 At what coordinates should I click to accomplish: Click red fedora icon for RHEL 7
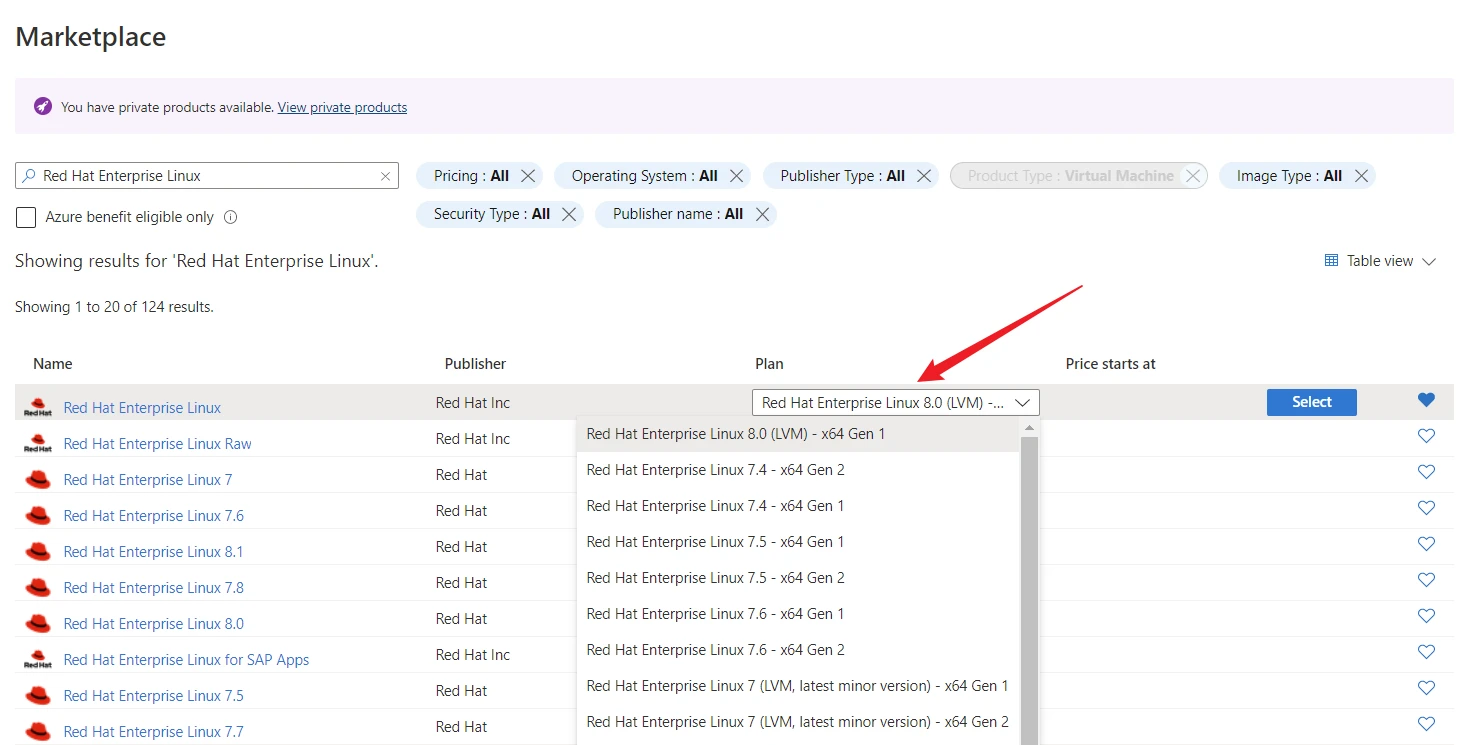pyautogui.click(x=38, y=479)
